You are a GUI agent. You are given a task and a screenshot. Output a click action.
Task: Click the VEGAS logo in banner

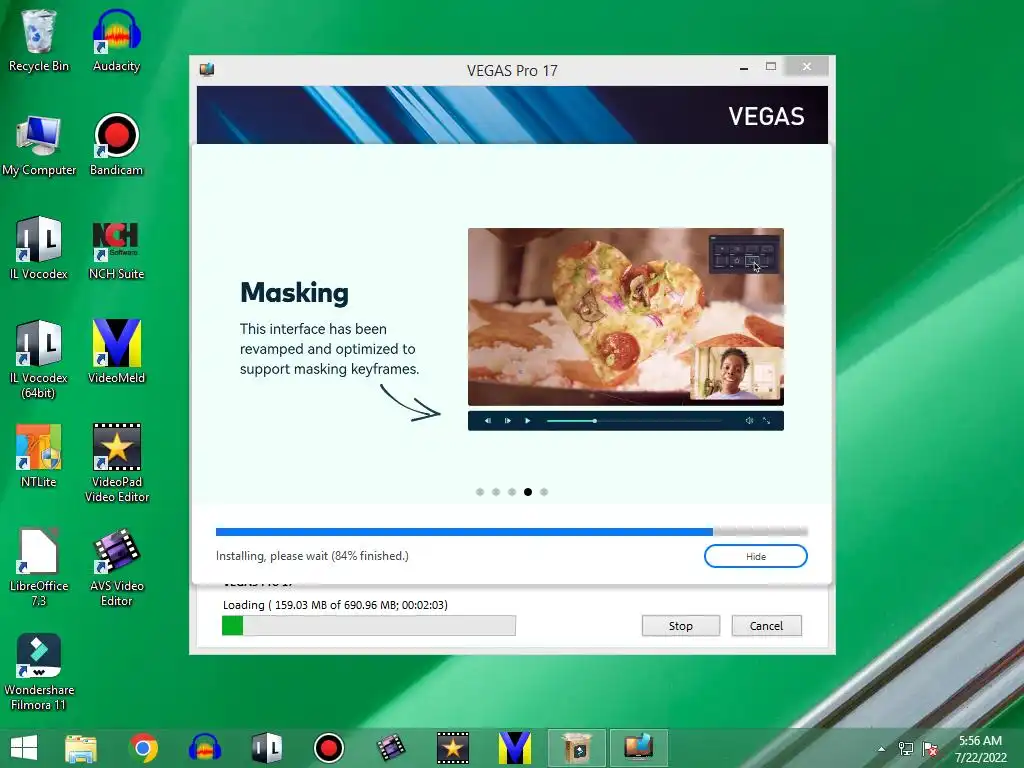coord(766,116)
